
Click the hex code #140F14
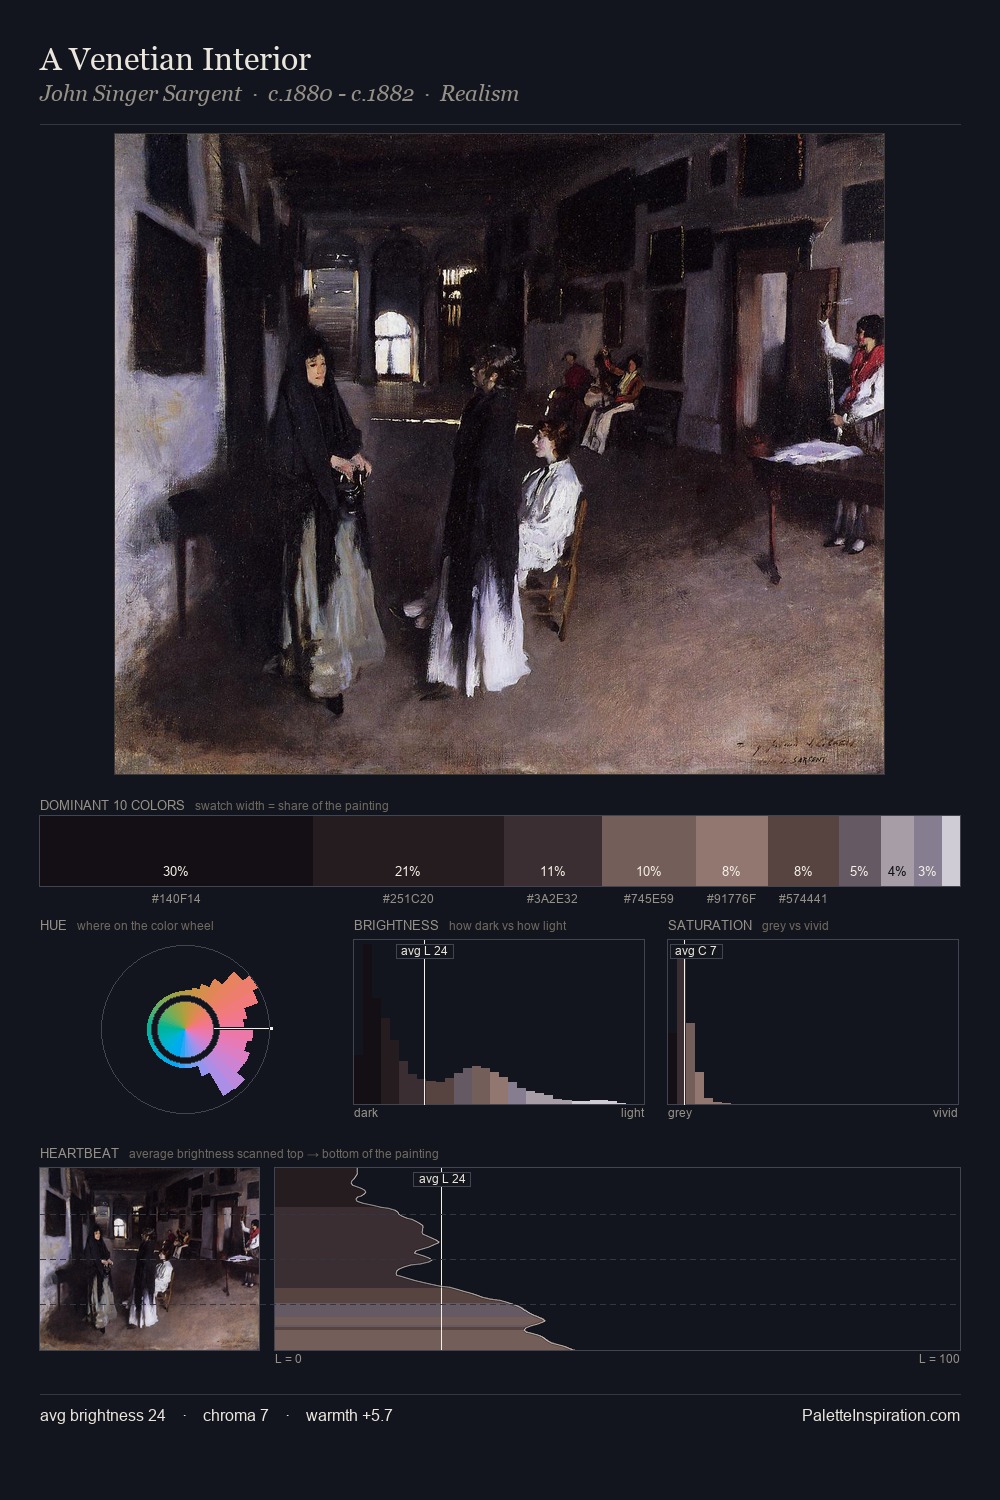pyautogui.click(x=176, y=898)
